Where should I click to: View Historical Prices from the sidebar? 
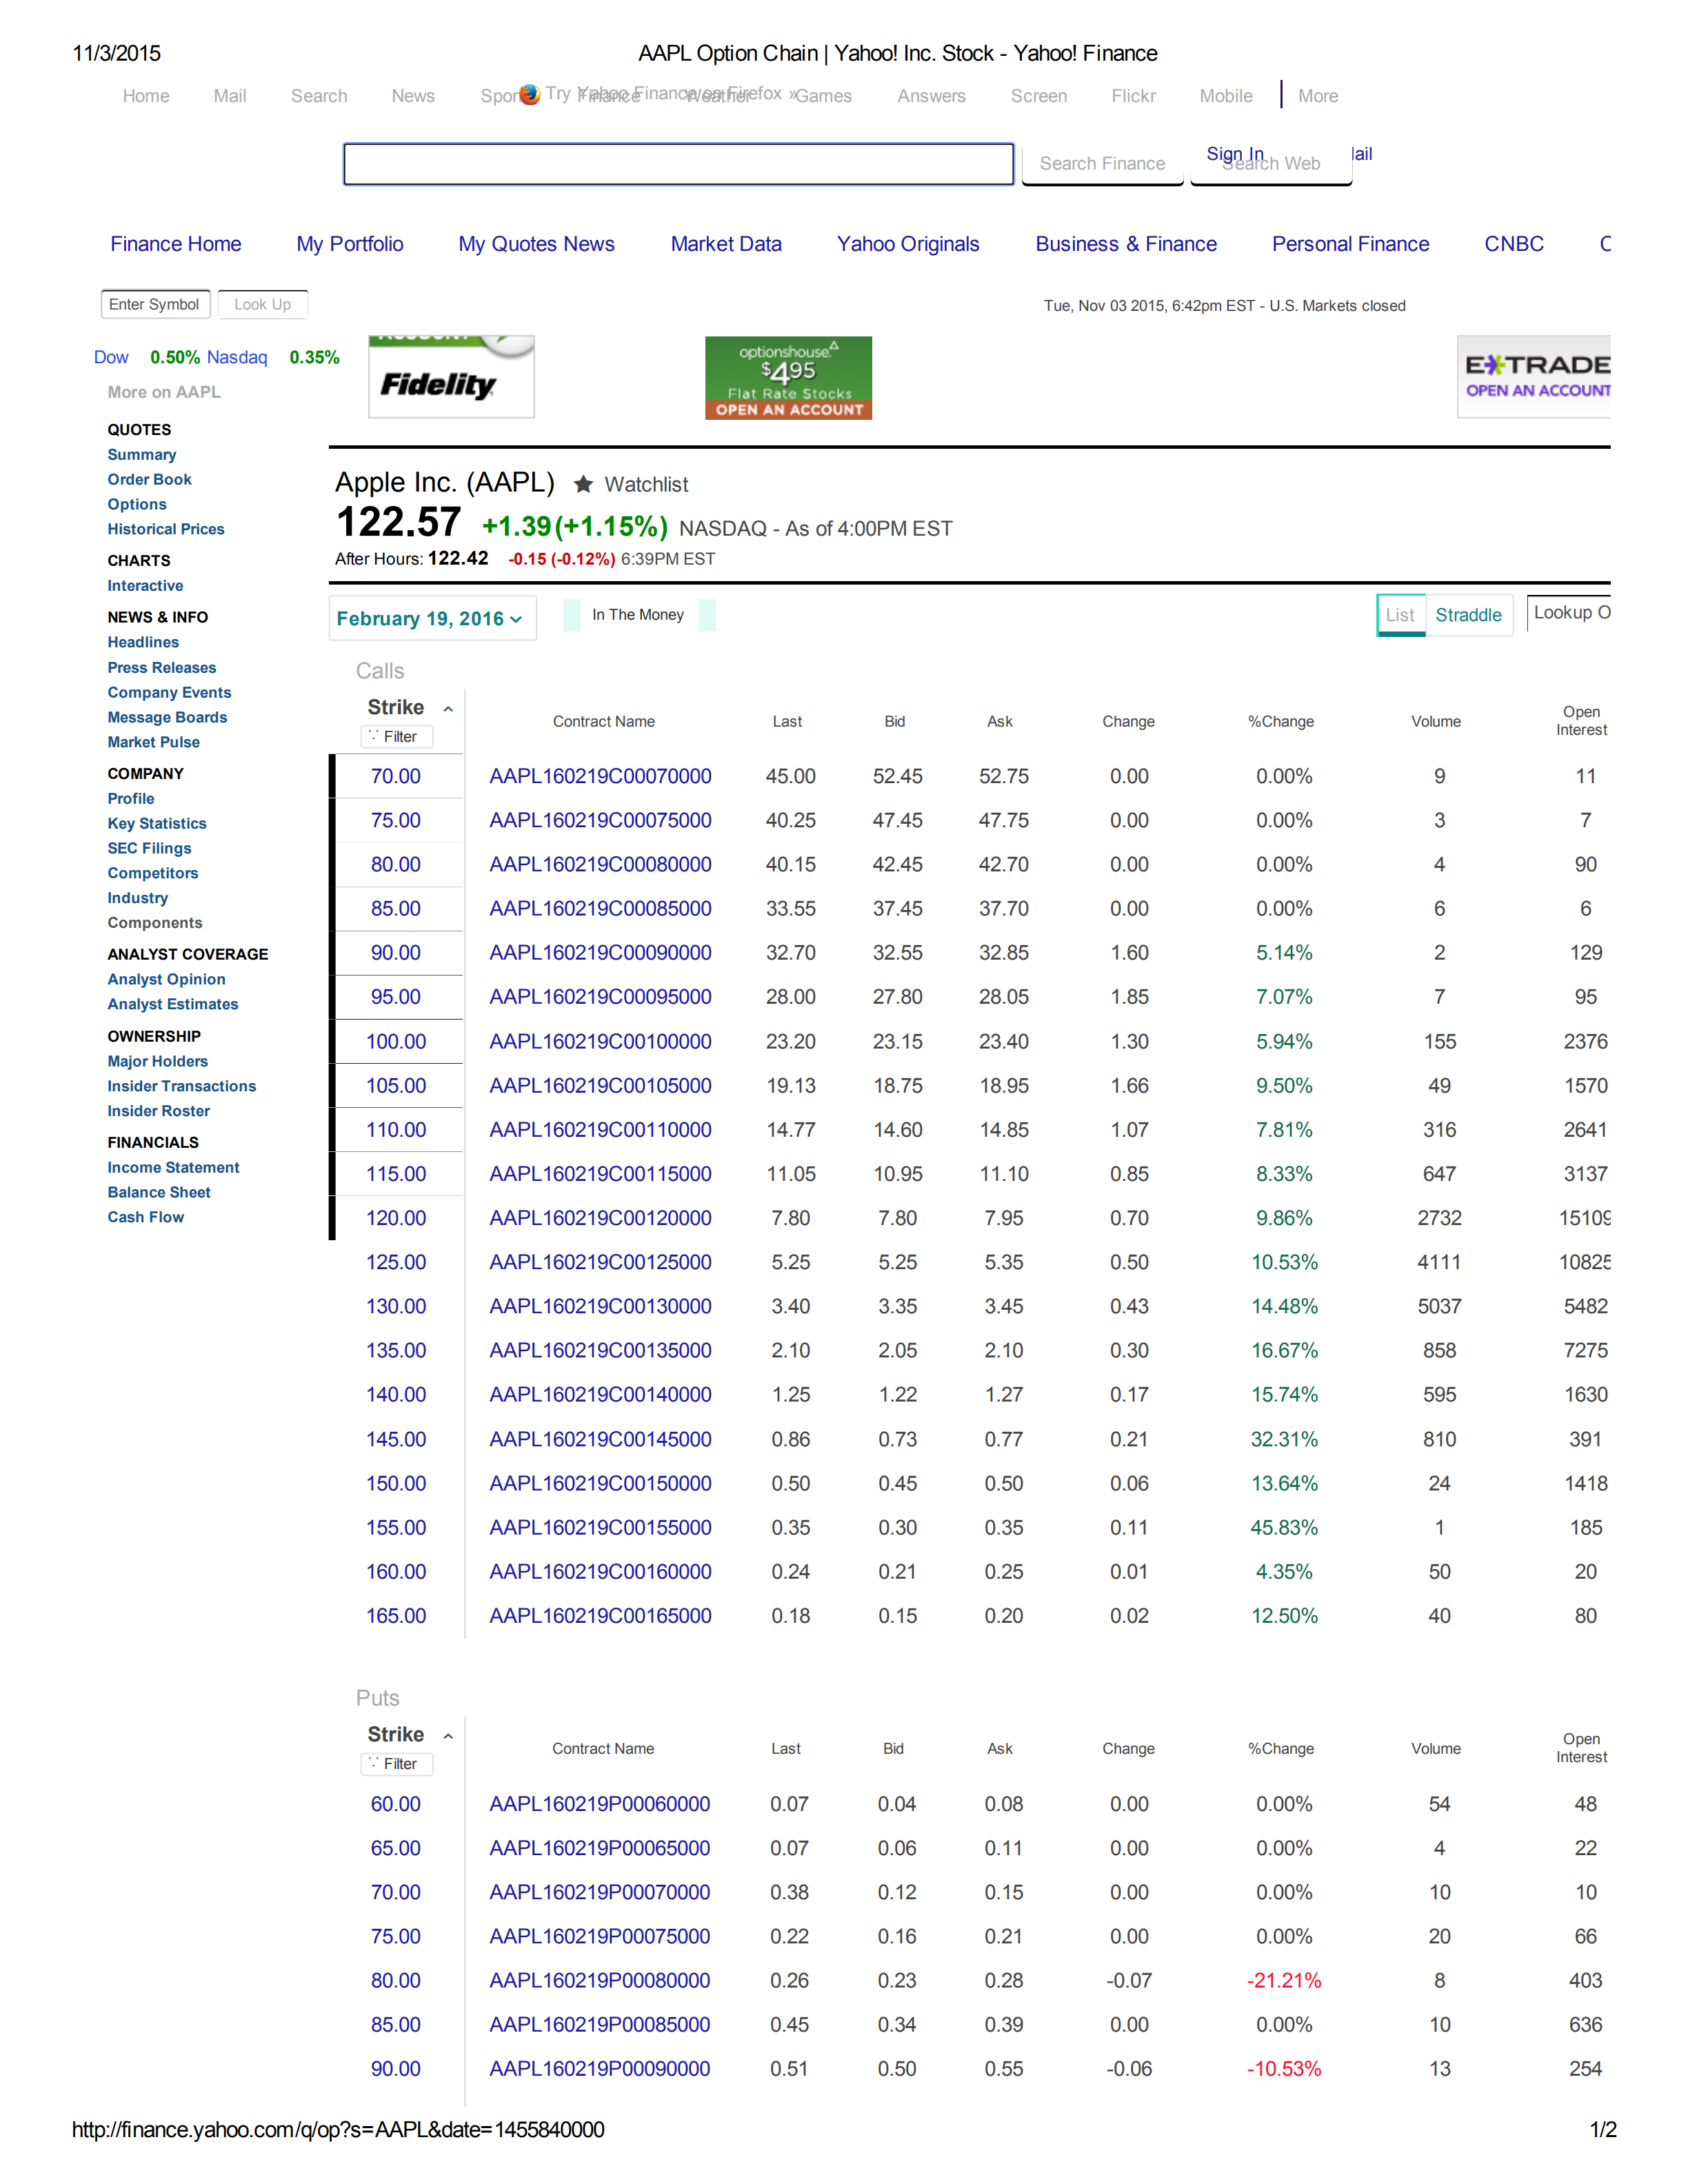(x=166, y=529)
